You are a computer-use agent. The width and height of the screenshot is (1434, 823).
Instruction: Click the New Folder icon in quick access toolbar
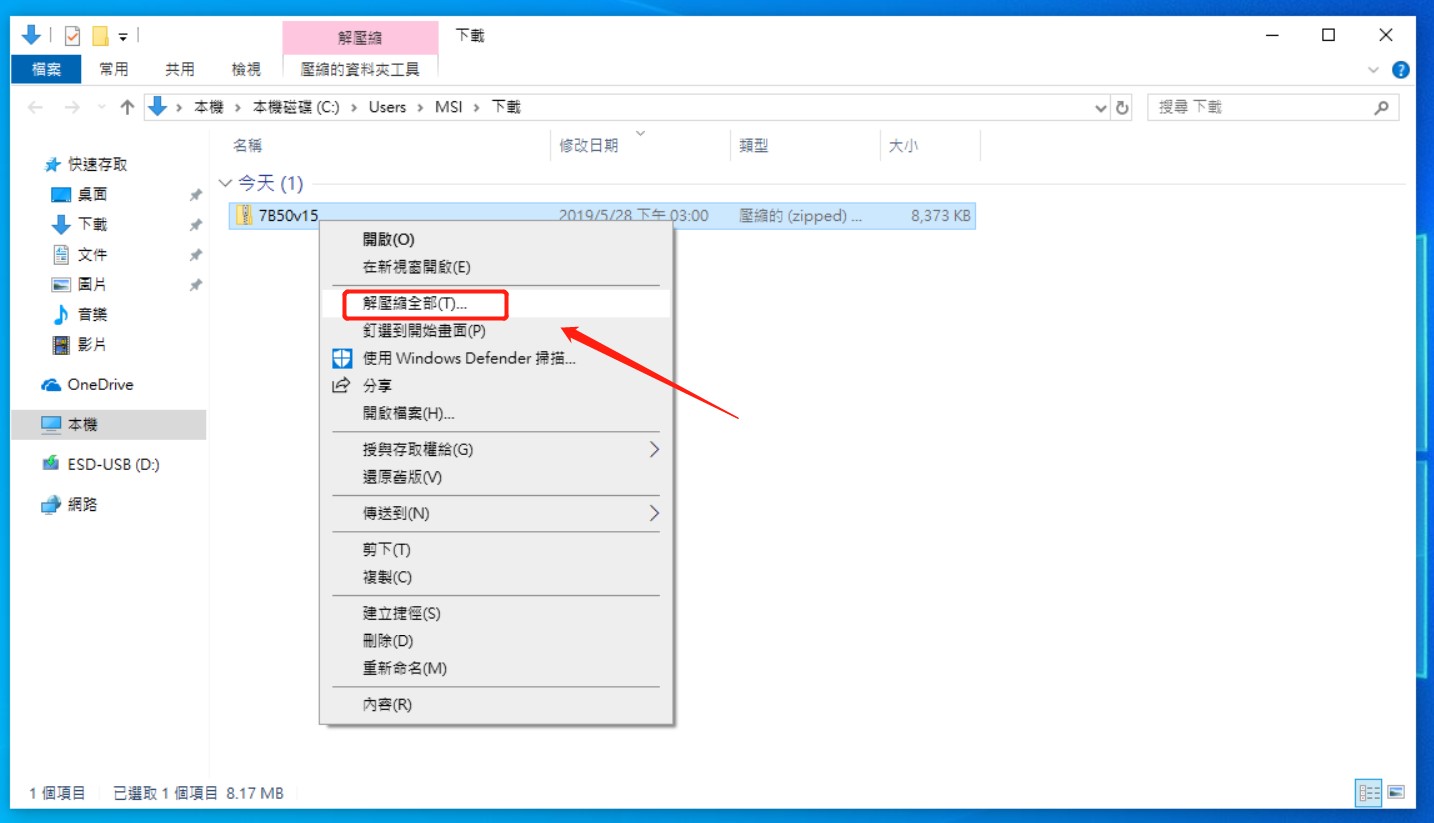point(100,36)
